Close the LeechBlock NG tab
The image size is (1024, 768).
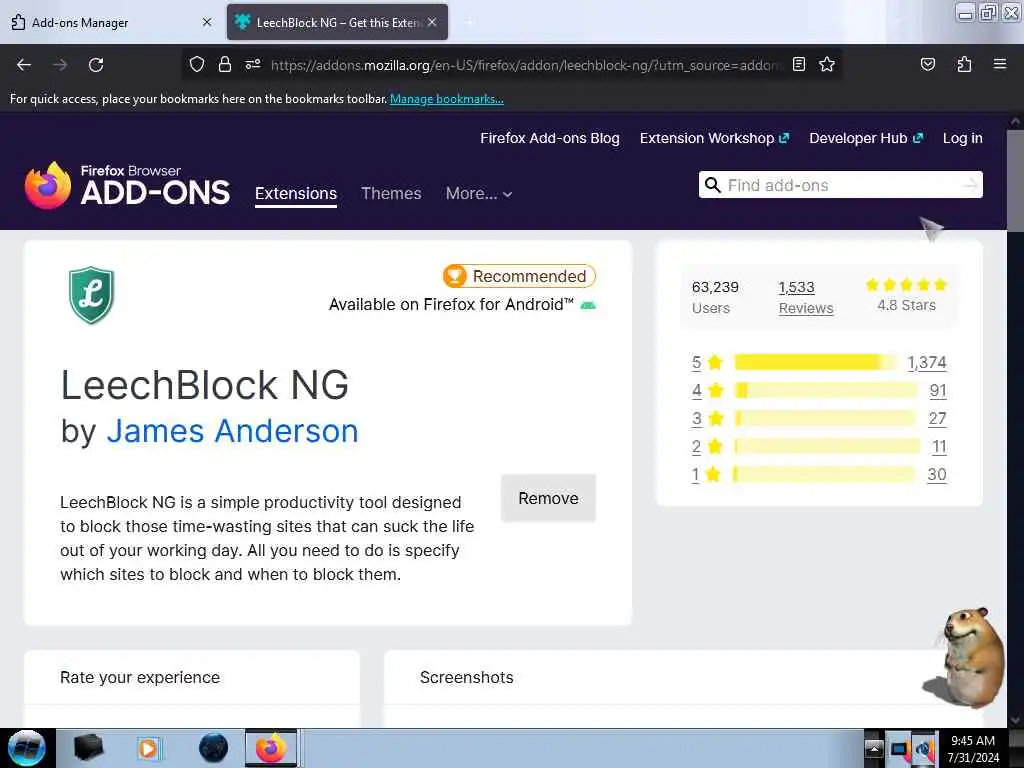click(432, 22)
